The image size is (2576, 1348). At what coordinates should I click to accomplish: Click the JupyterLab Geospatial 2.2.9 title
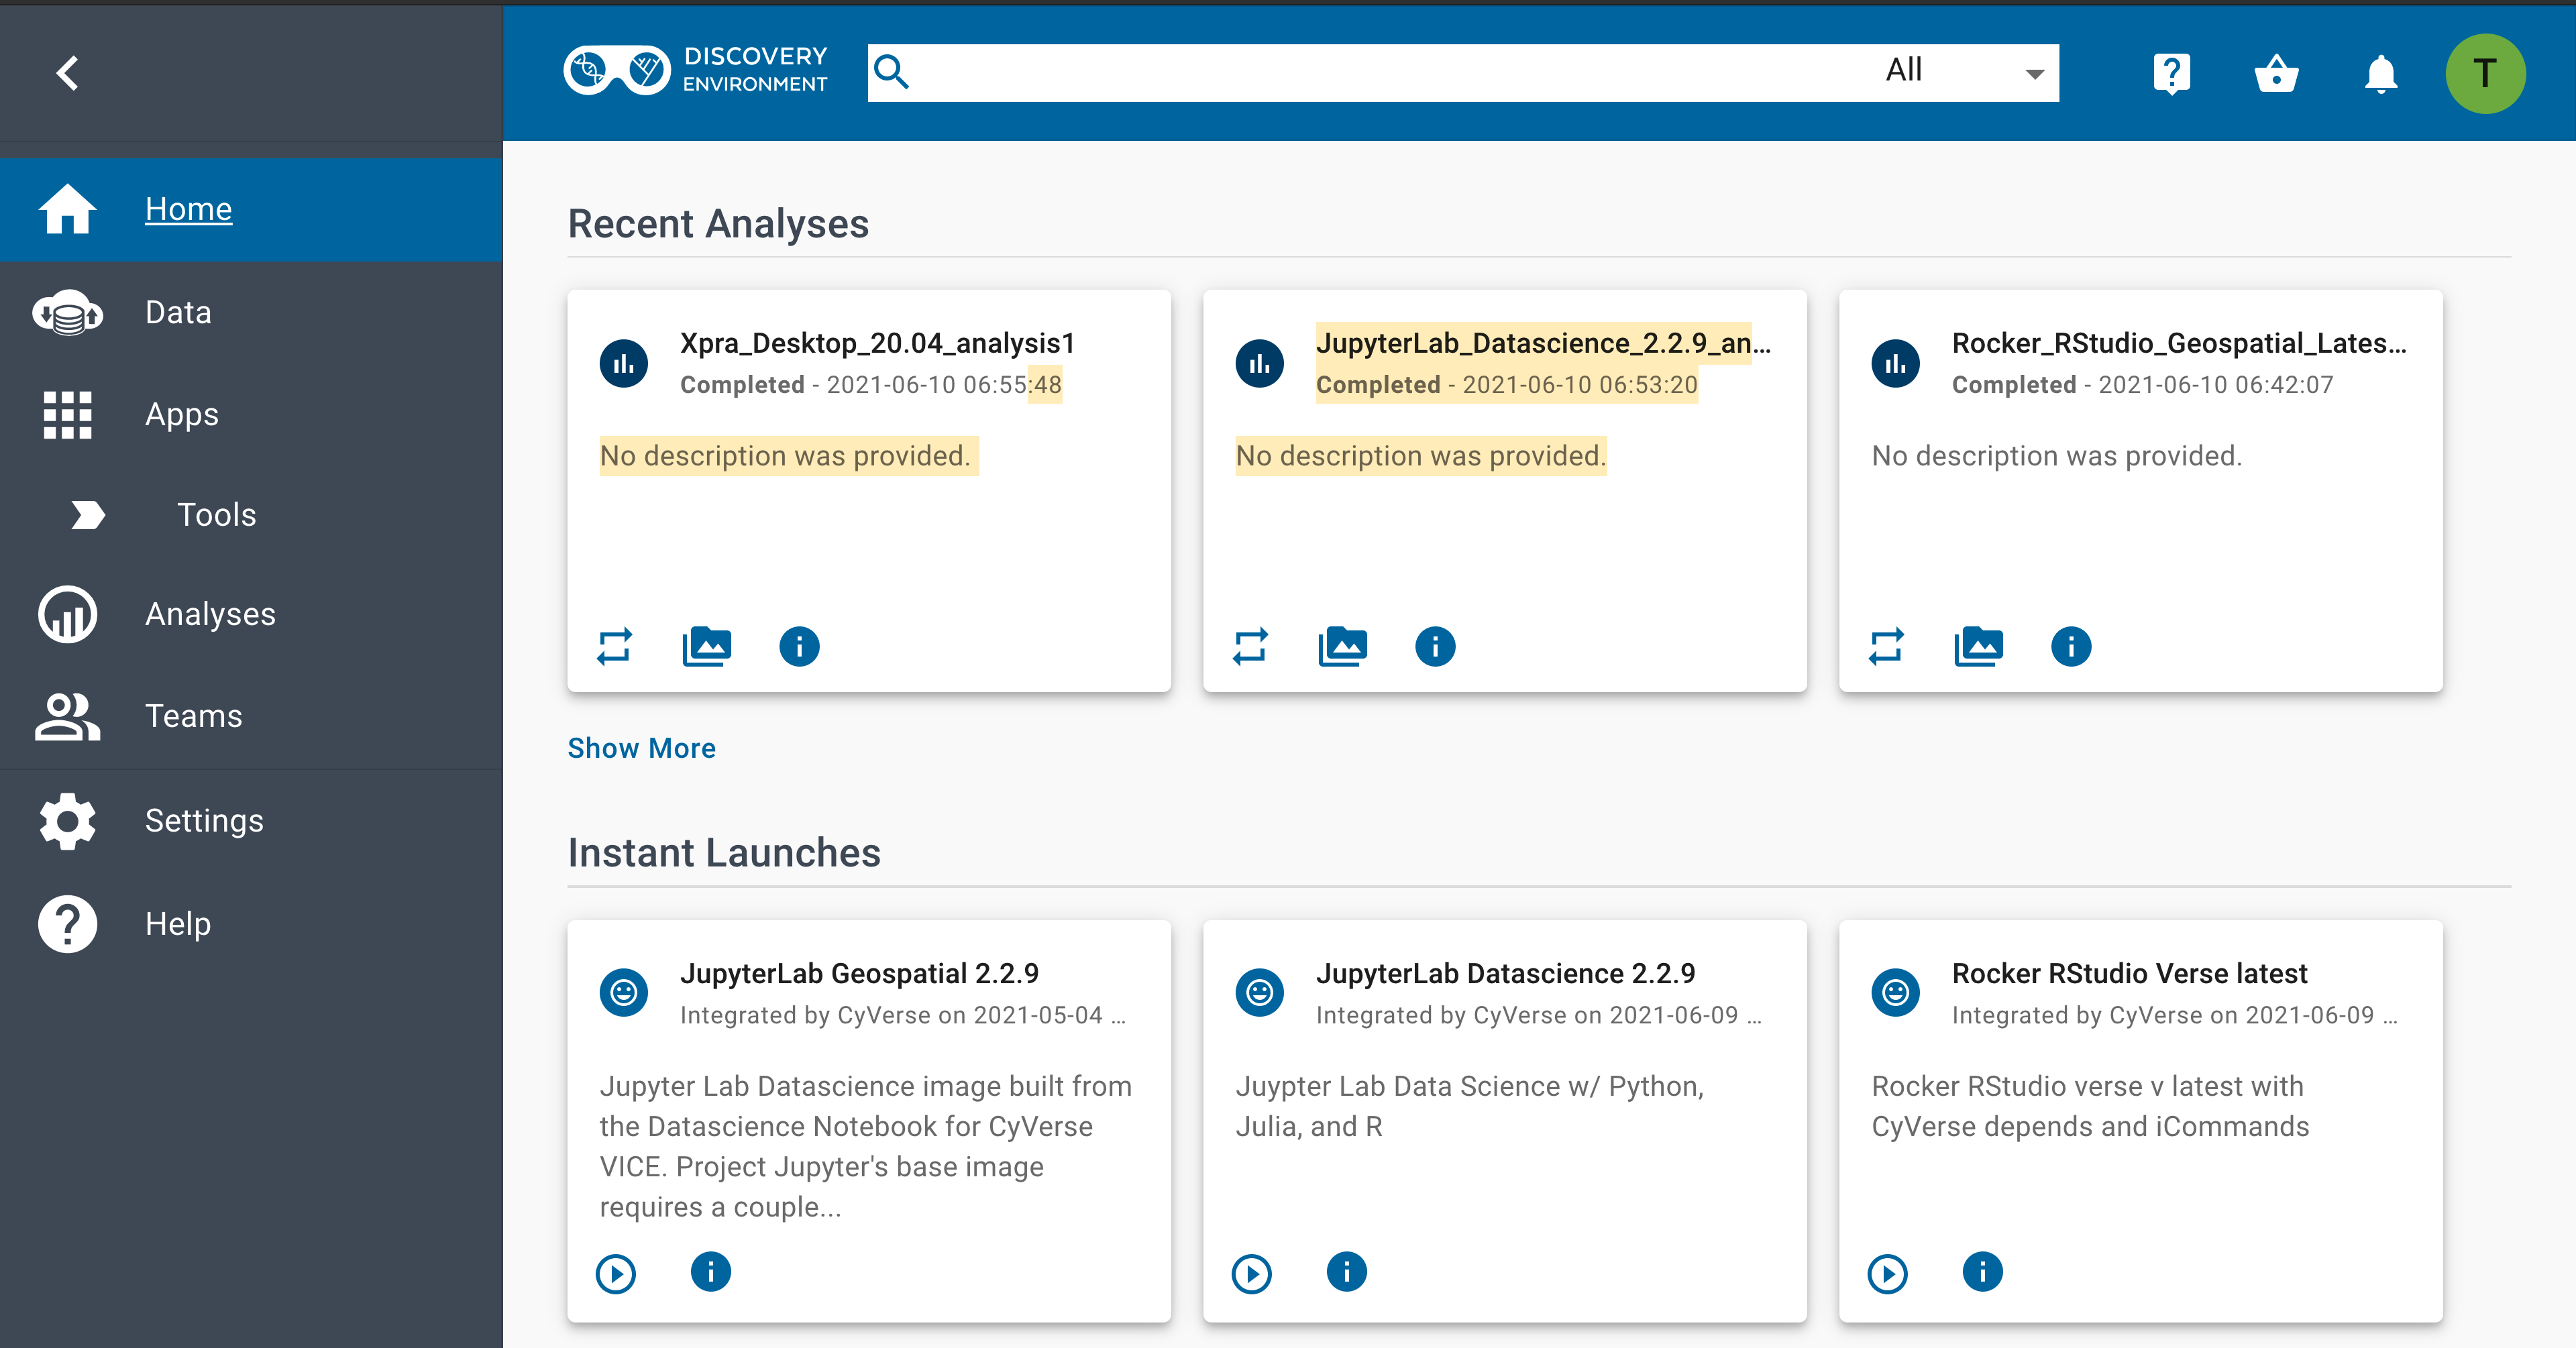(x=859, y=973)
